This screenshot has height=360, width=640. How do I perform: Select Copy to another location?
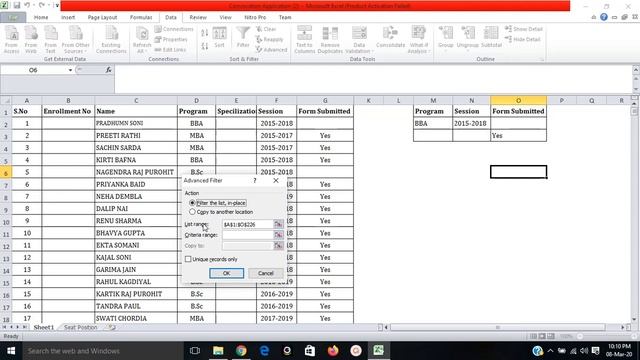[x=221, y=212]
